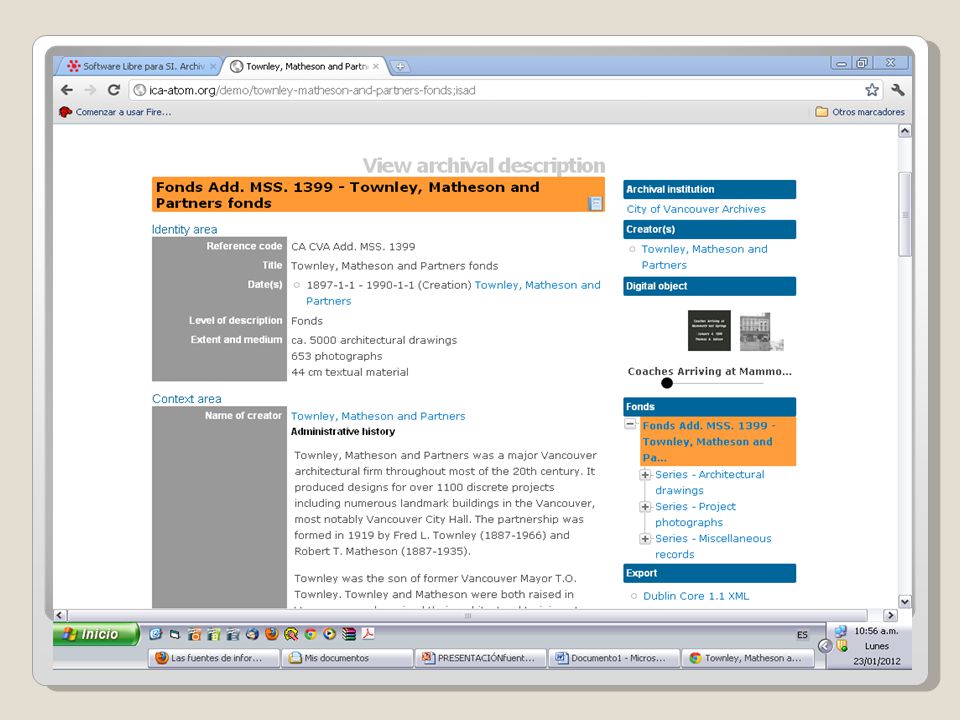This screenshot has height=720, width=960.
Task: Close the Townley, Matheson tab
Action: click(375, 66)
